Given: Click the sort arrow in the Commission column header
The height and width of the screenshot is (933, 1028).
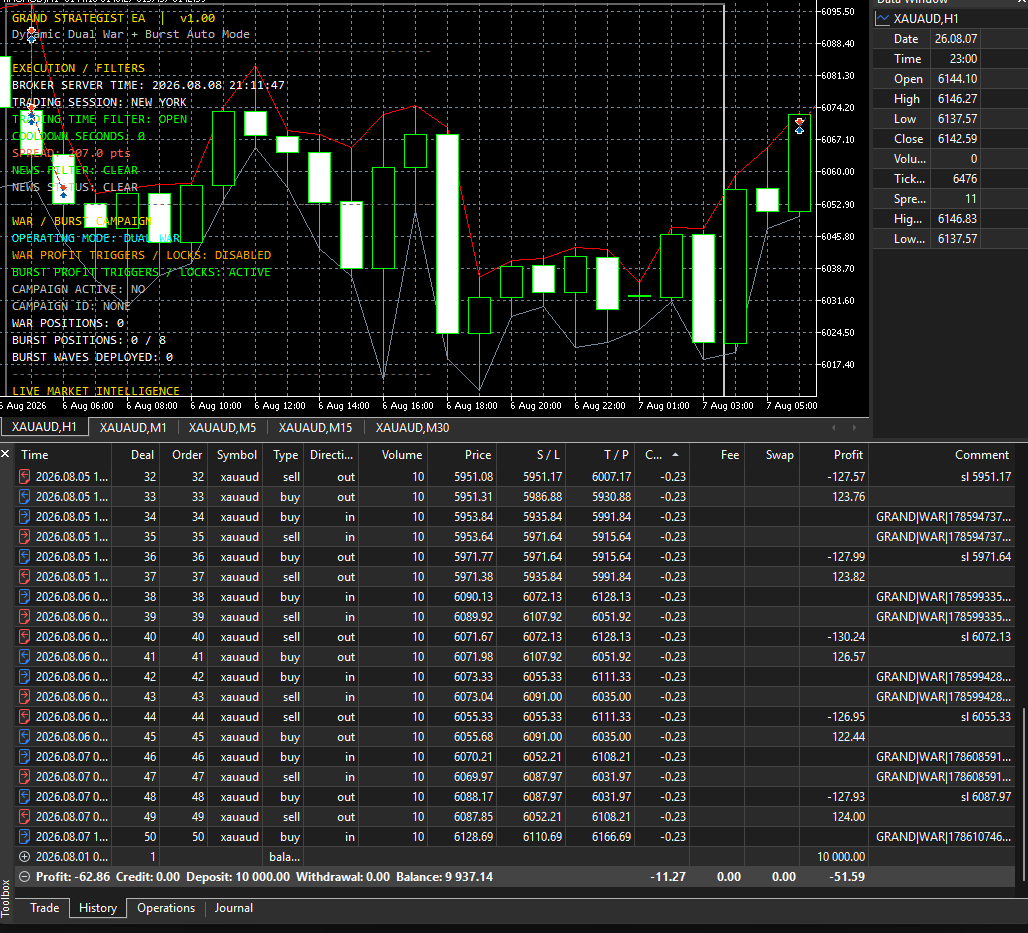Looking at the screenshot, I should coord(675,454).
